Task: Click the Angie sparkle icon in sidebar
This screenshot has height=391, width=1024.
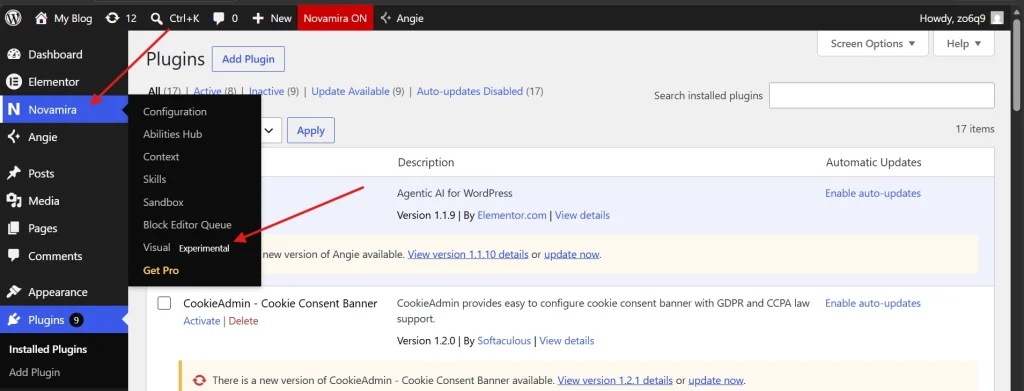Action: 14,137
